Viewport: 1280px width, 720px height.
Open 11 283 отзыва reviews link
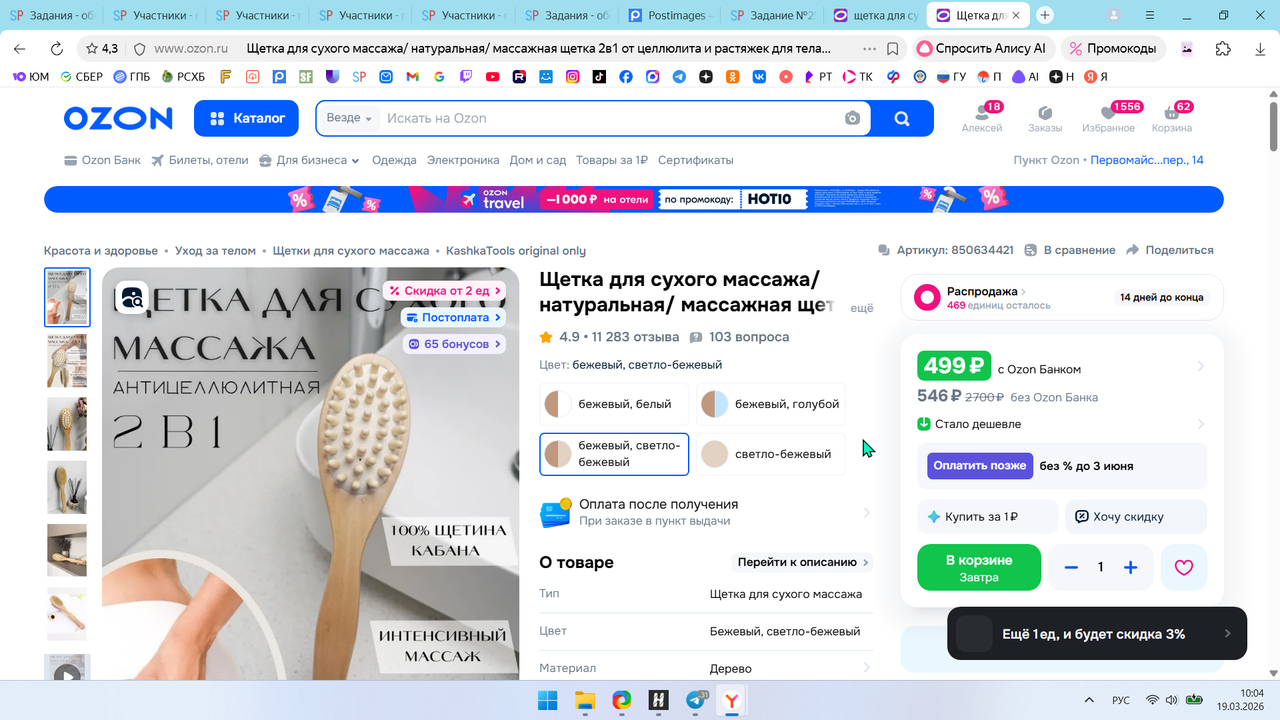pyautogui.click(x=635, y=337)
